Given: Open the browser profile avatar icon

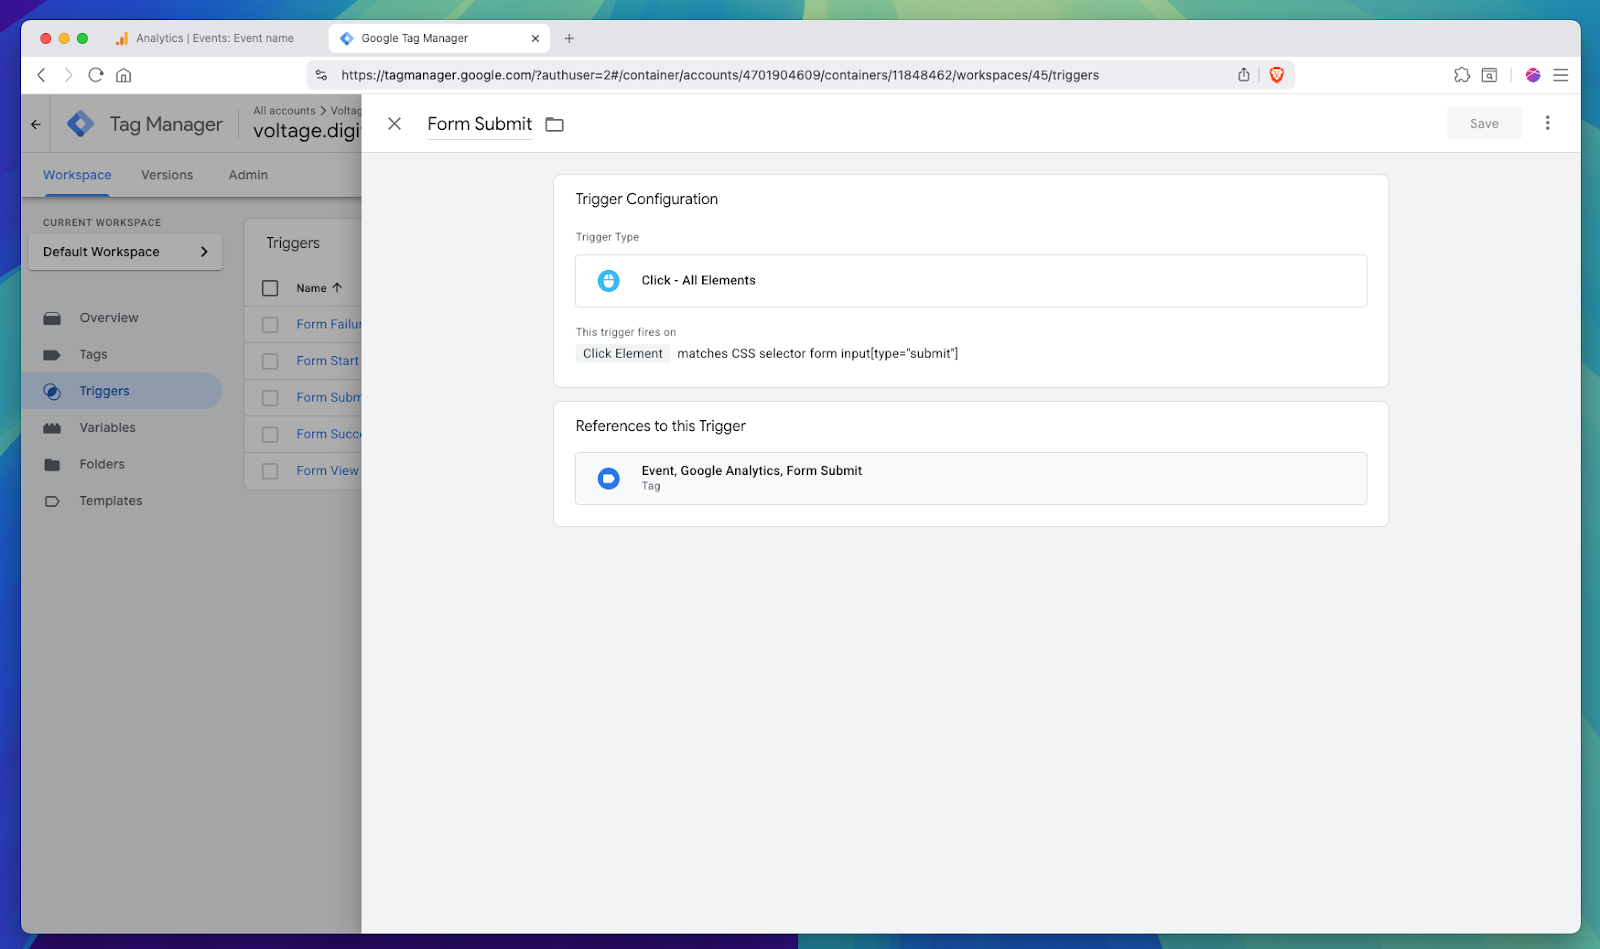Looking at the screenshot, I should tap(1533, 75).
